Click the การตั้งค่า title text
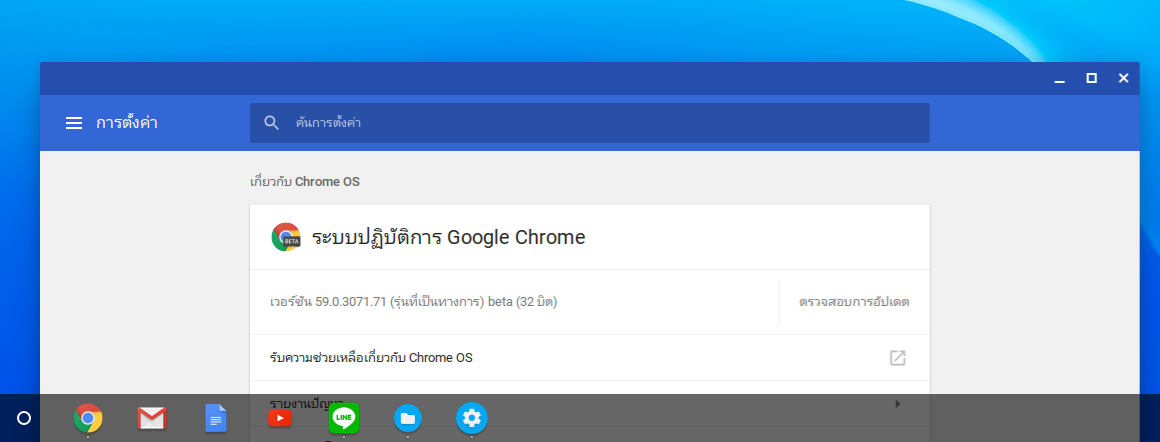The height and width of the screenshot is (442, 1160). [127, 123]
